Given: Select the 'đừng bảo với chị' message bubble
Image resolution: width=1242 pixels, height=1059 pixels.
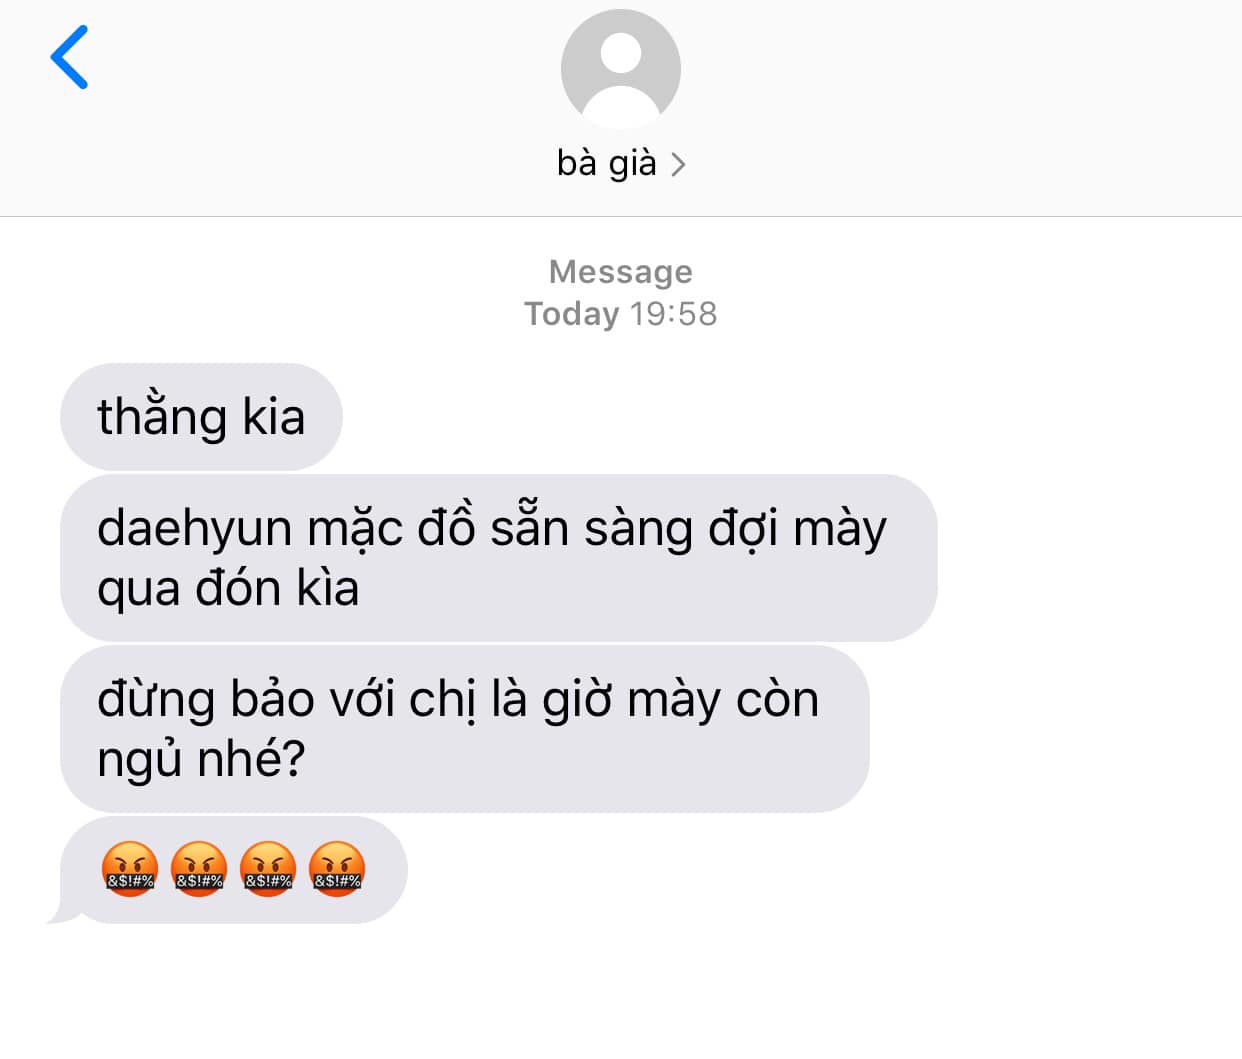Looking at the screenshot, I should click(465, 729).
